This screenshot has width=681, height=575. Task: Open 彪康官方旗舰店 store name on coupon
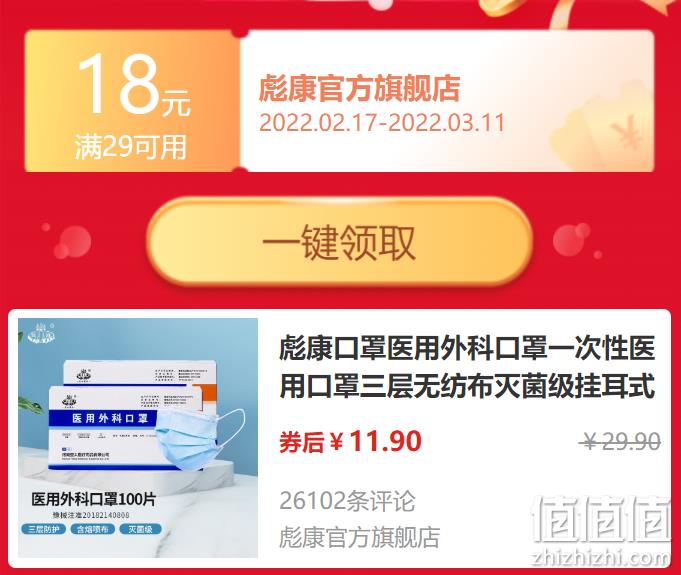[359, 88]
